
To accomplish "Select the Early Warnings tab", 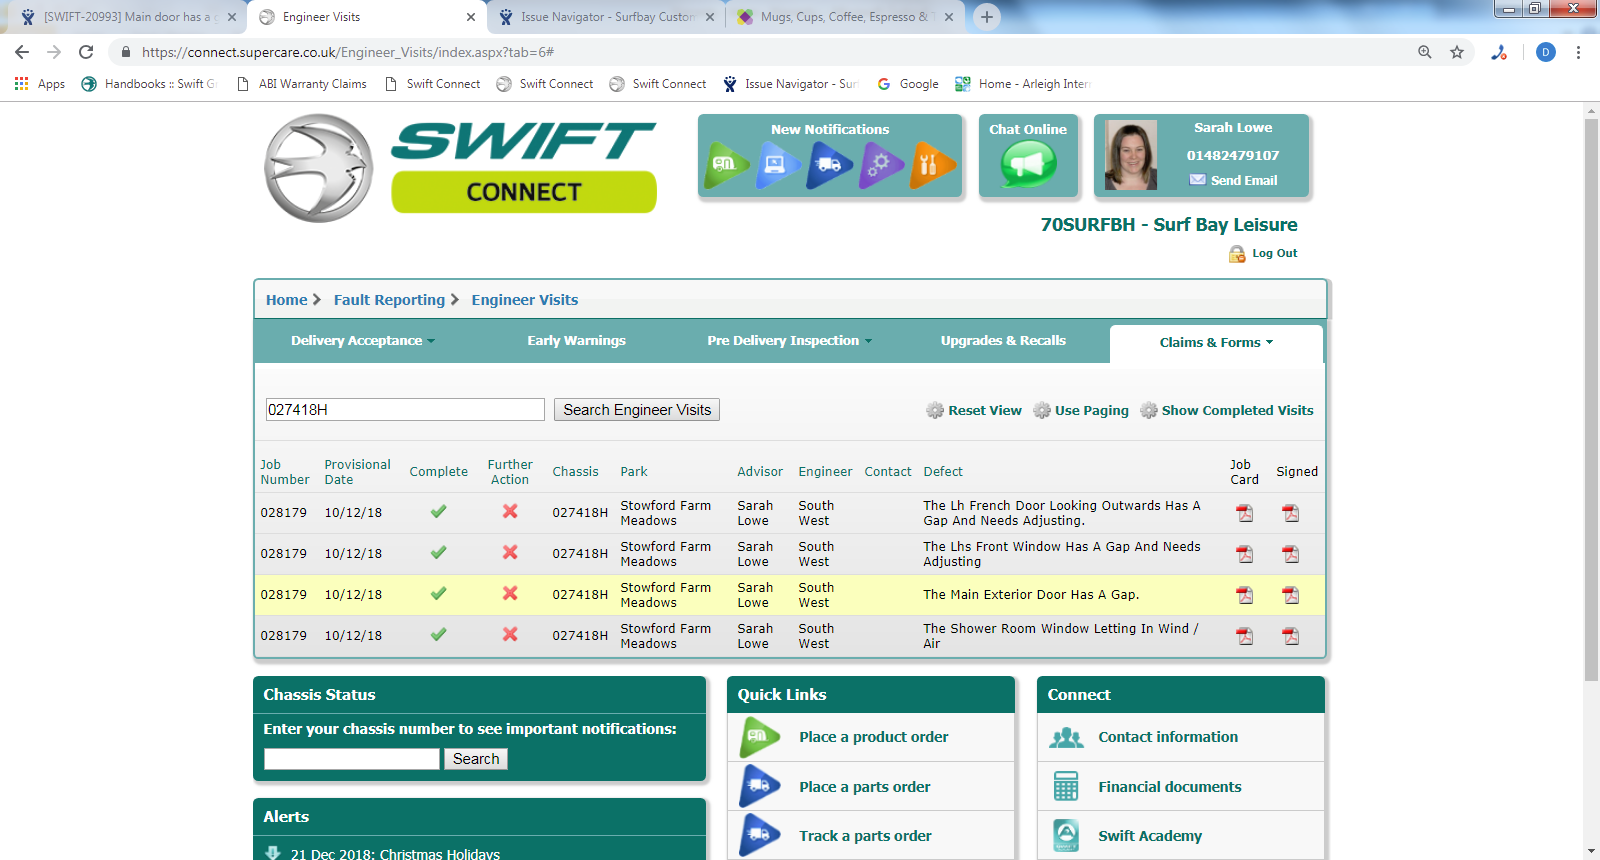I will 576,341.
